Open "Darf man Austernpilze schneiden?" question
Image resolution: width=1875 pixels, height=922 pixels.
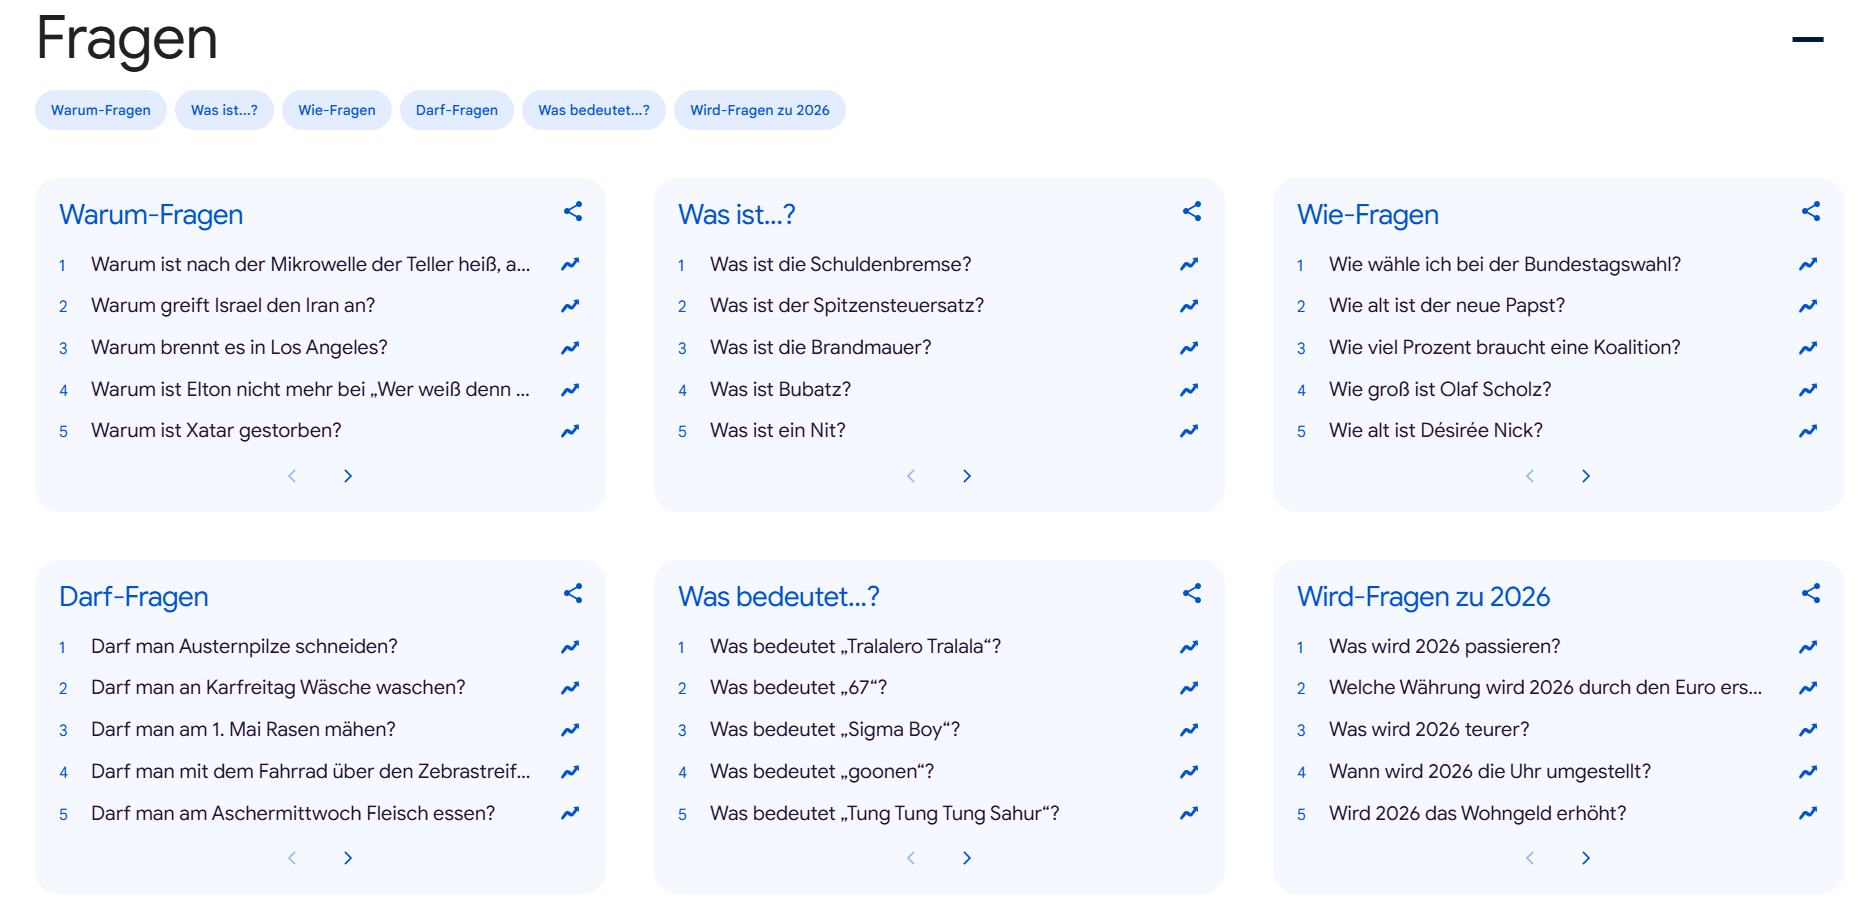click(x=244, y=647)
